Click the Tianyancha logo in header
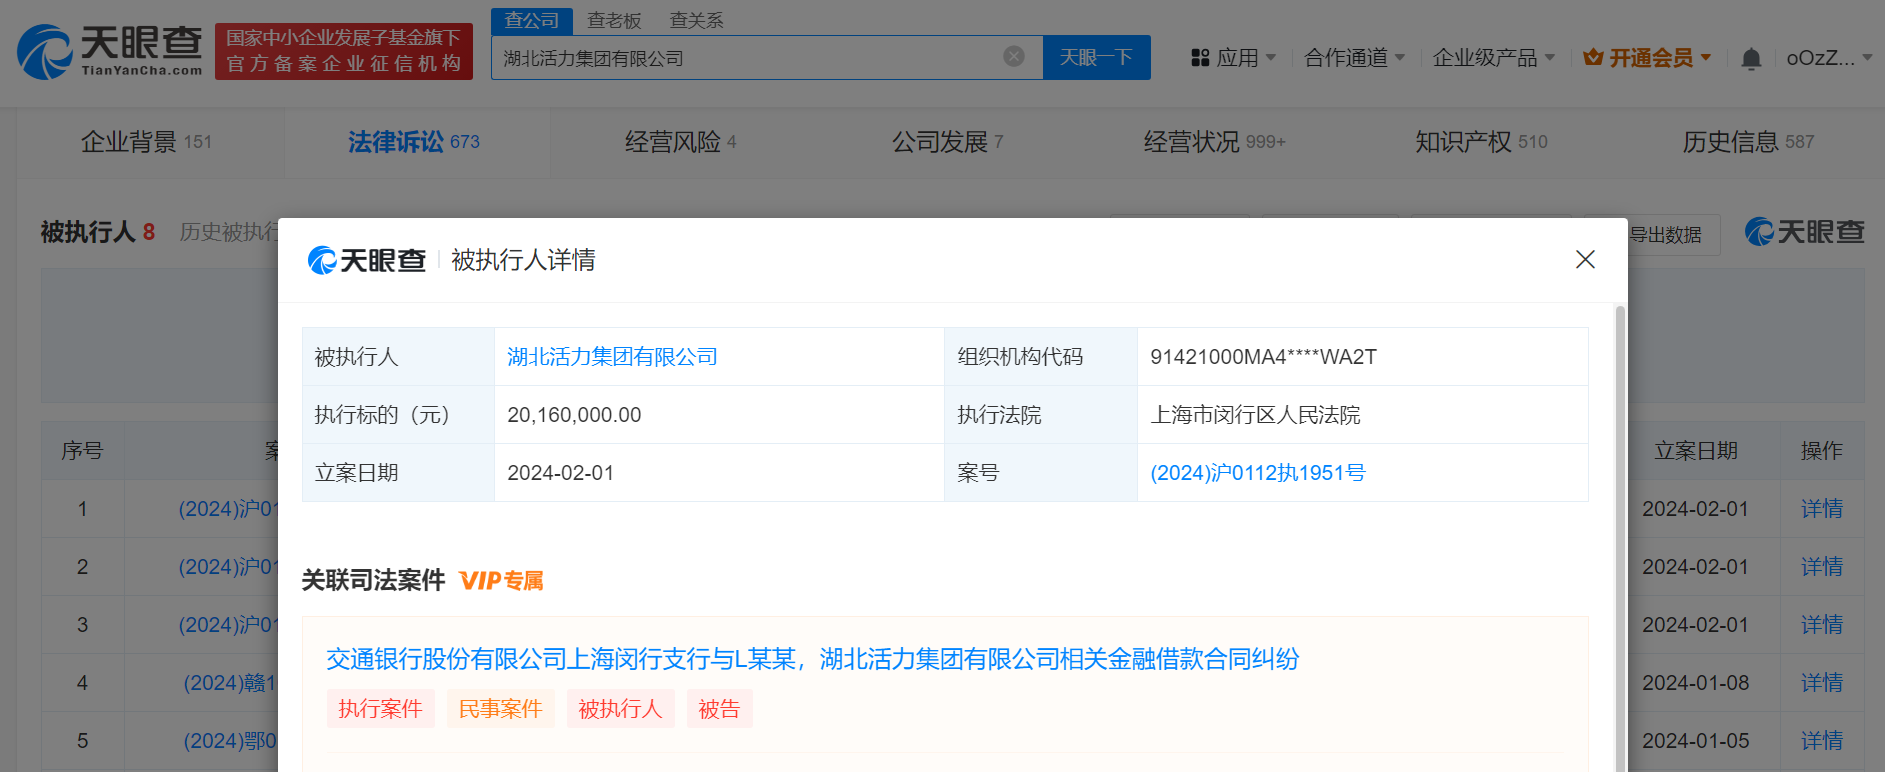1885x772 pixels. click(110, 51)
